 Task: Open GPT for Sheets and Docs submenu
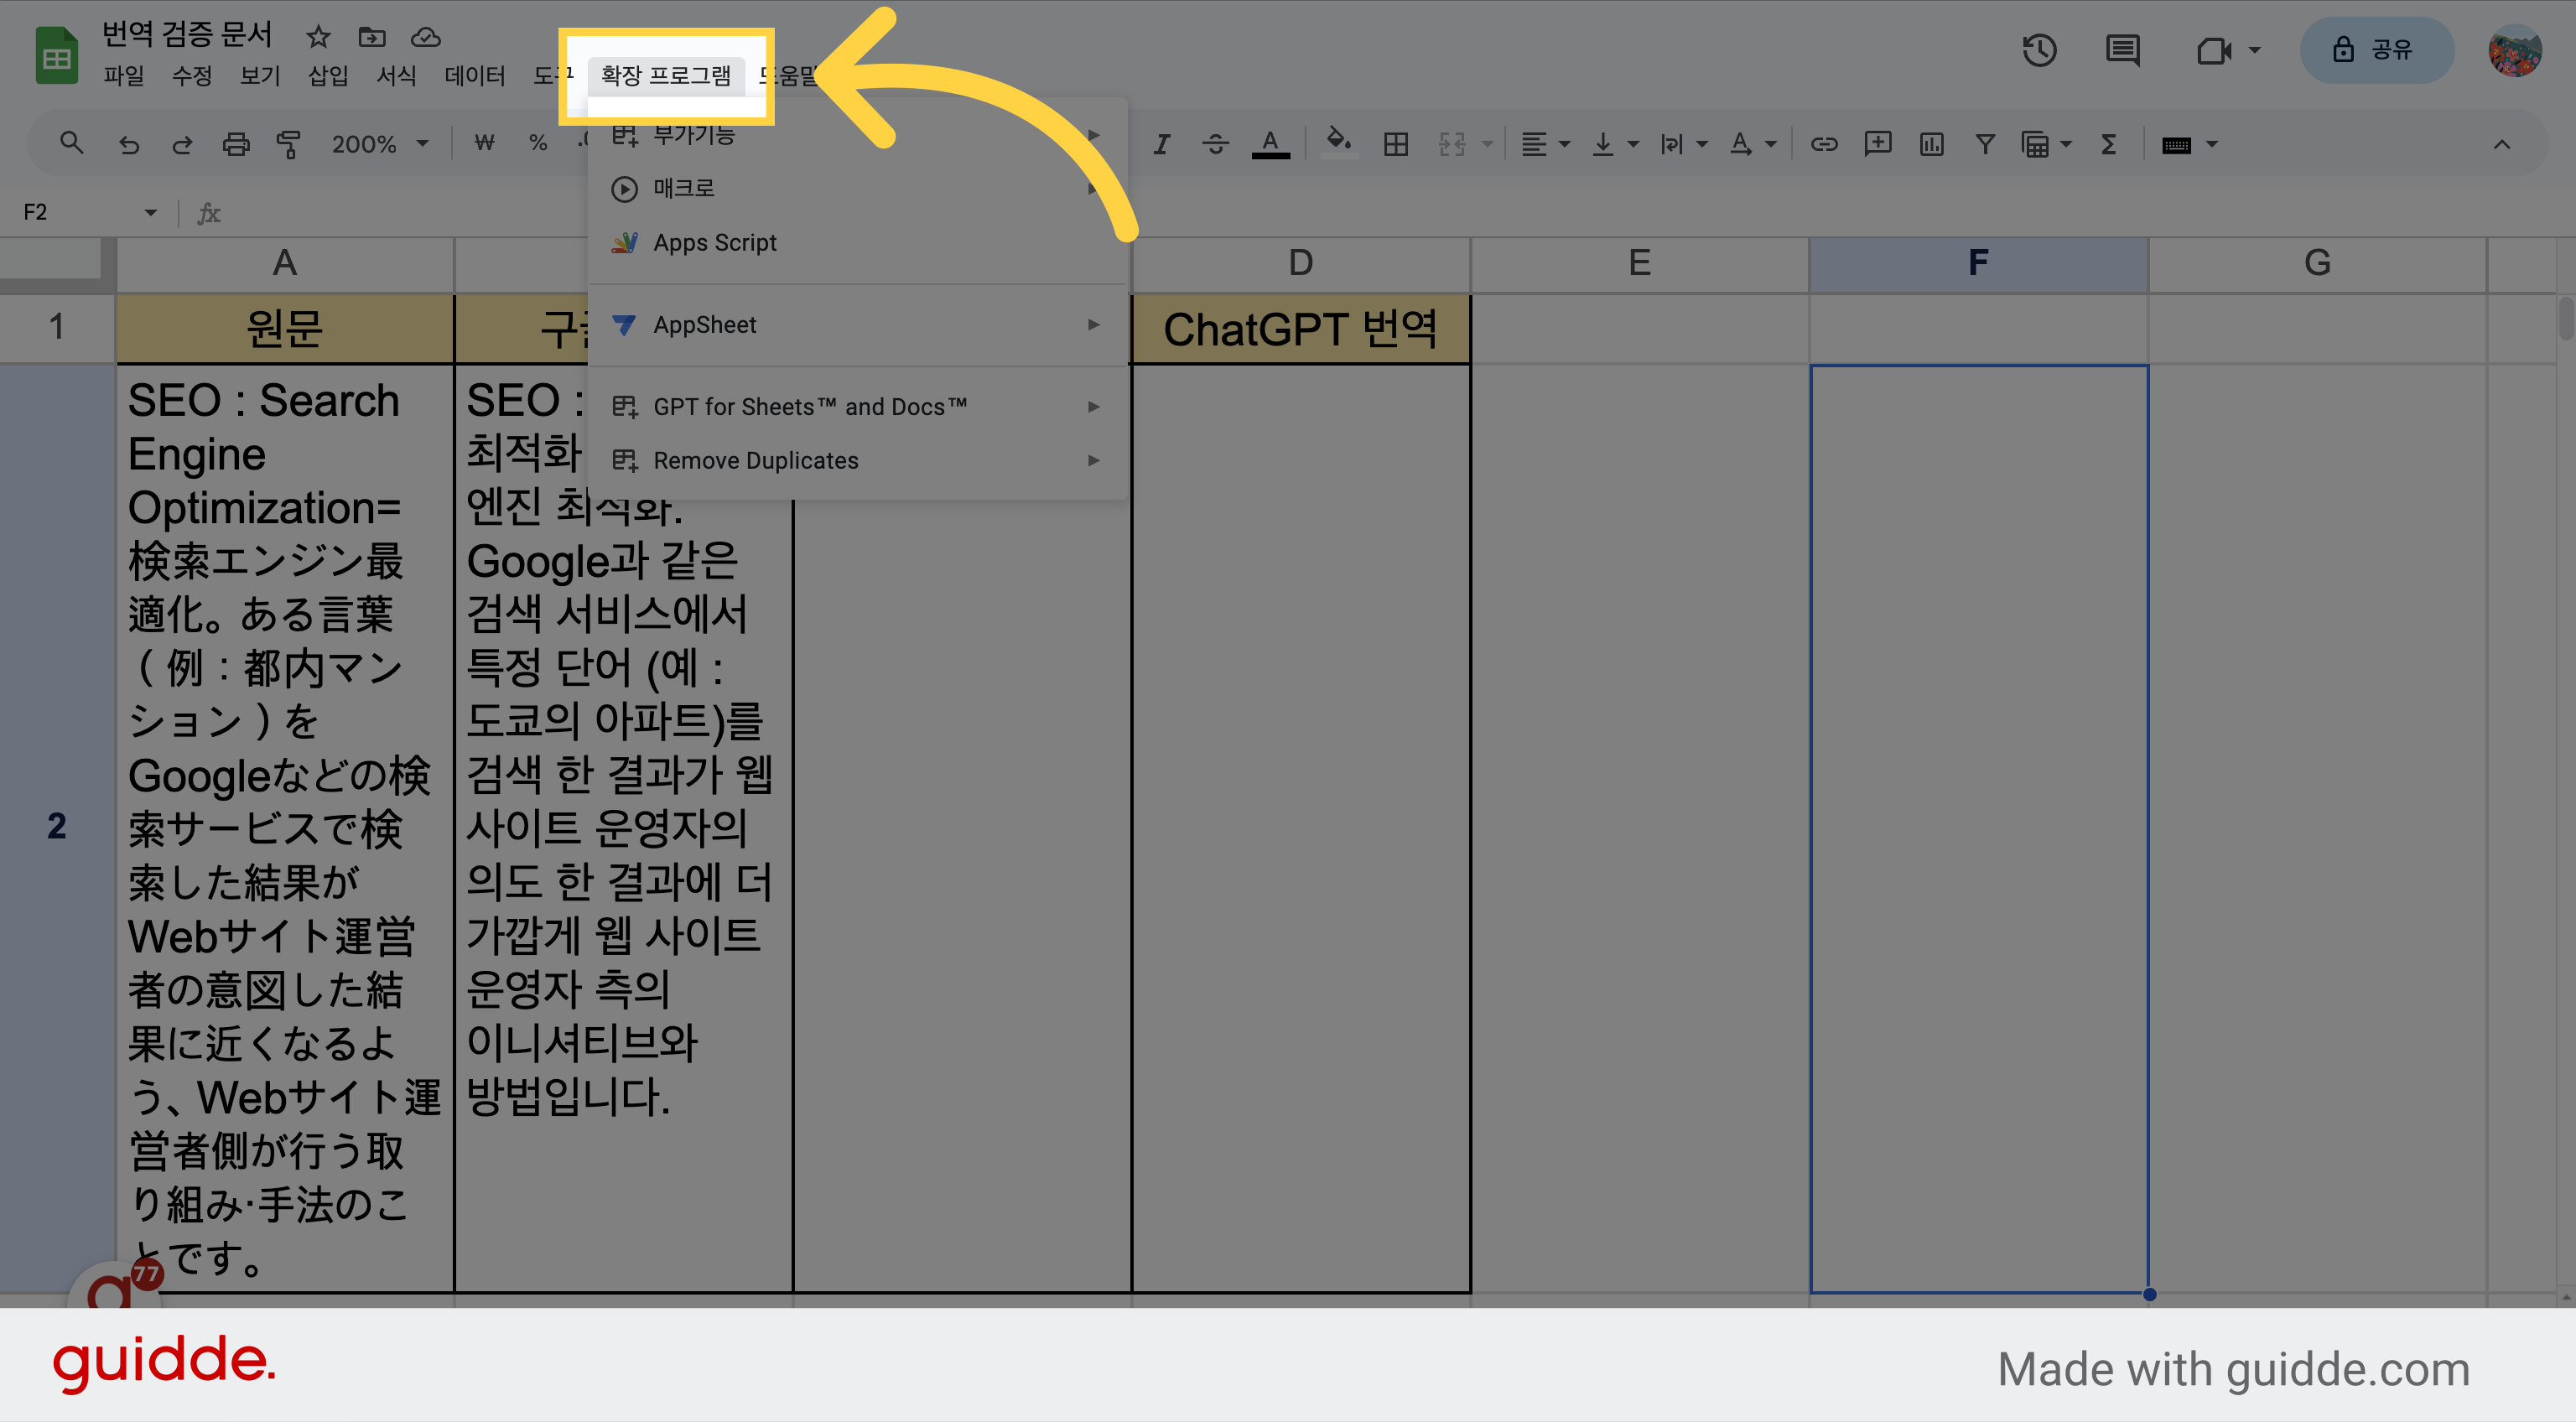click(x=857, y=407)
